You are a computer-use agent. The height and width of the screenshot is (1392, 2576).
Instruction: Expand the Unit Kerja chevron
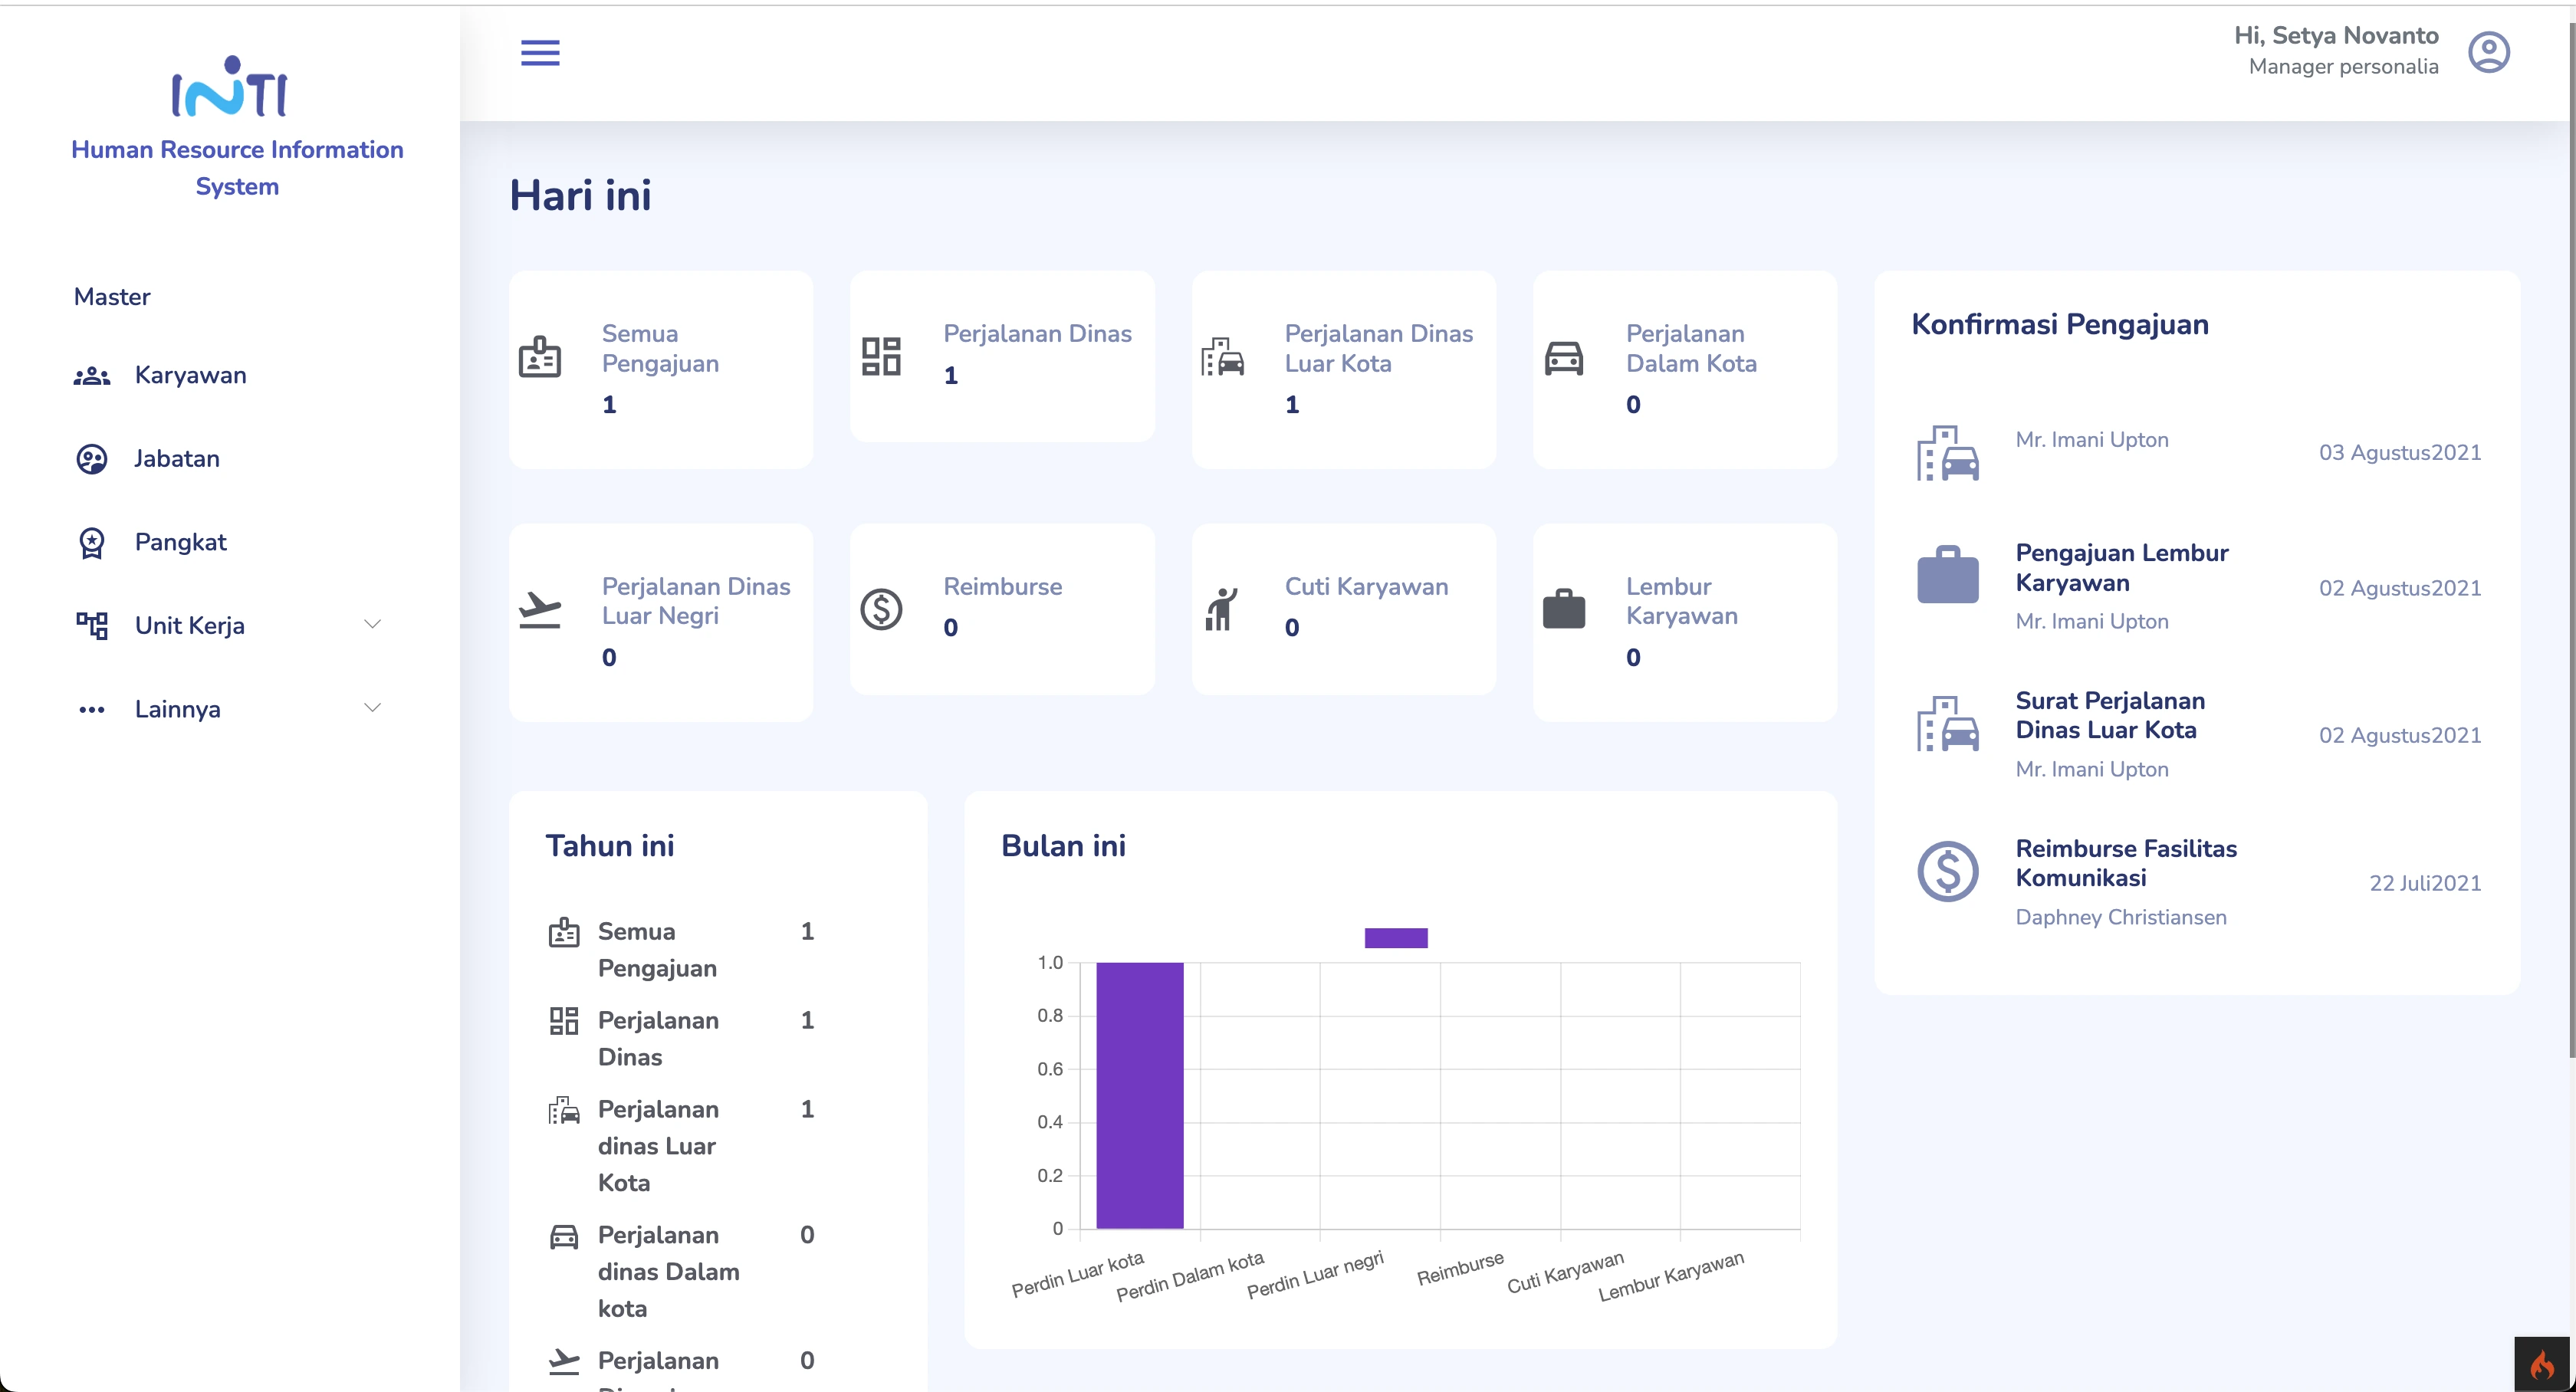pos(372,624)
